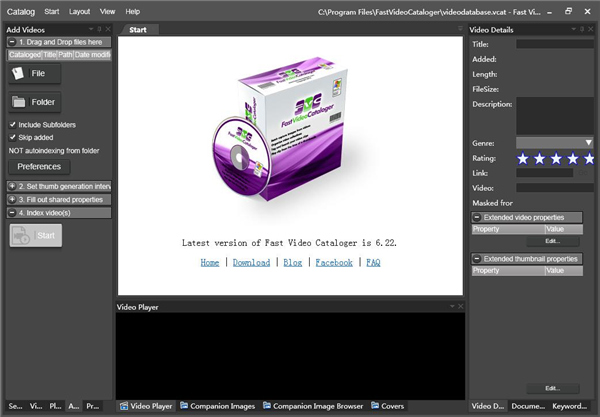Pin the Video Details panel
The width and height of the screenshot is (600, 417).
click(x=582, y=29)
